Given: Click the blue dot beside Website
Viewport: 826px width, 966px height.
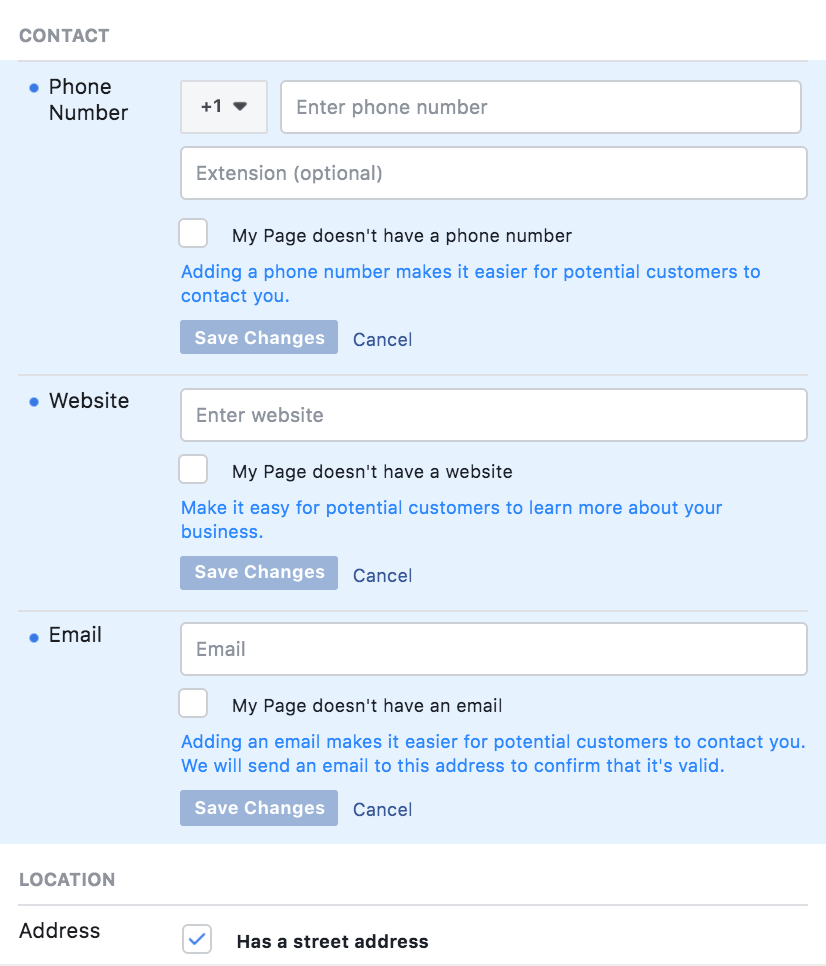Looking at the screenshot, I should pyautogui.click(x=34, y=402).
